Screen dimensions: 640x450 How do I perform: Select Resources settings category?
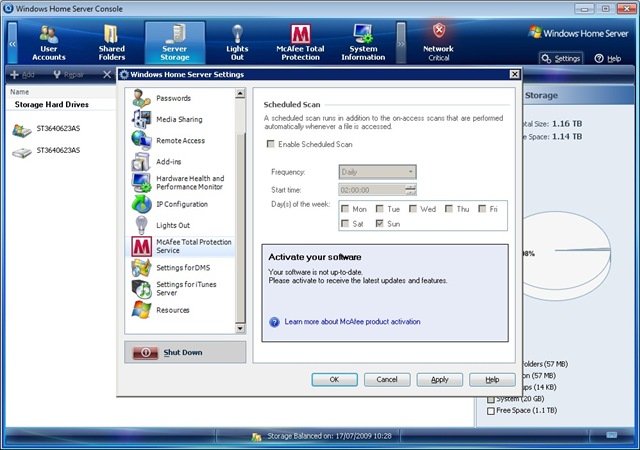[180, 310]
